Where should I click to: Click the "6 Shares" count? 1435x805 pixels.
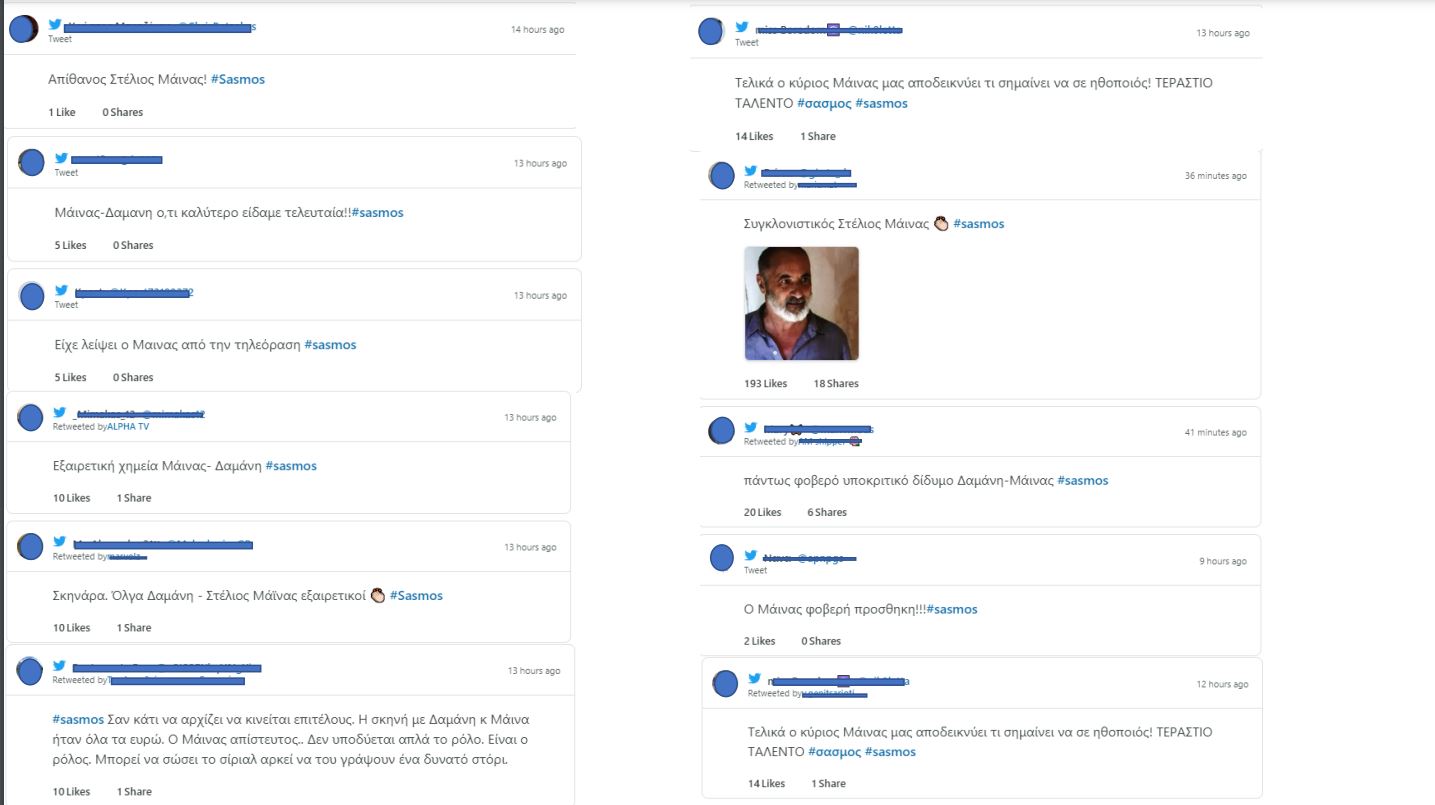[x=827, y=512]
